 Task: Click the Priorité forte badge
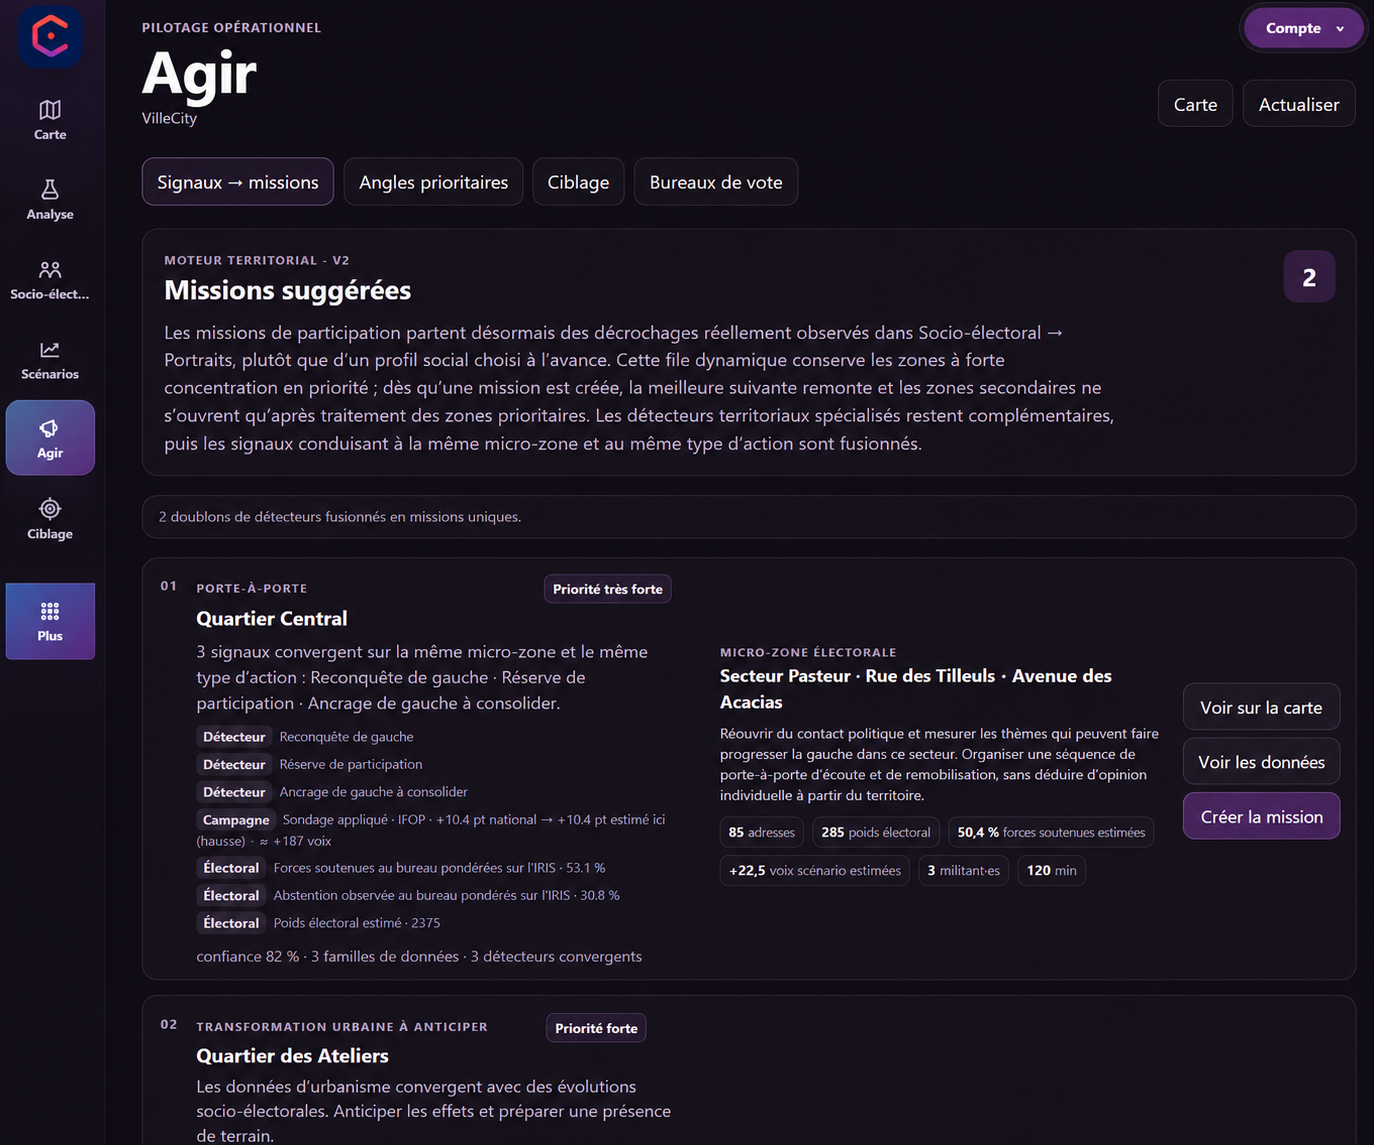tap(596, 1028)
